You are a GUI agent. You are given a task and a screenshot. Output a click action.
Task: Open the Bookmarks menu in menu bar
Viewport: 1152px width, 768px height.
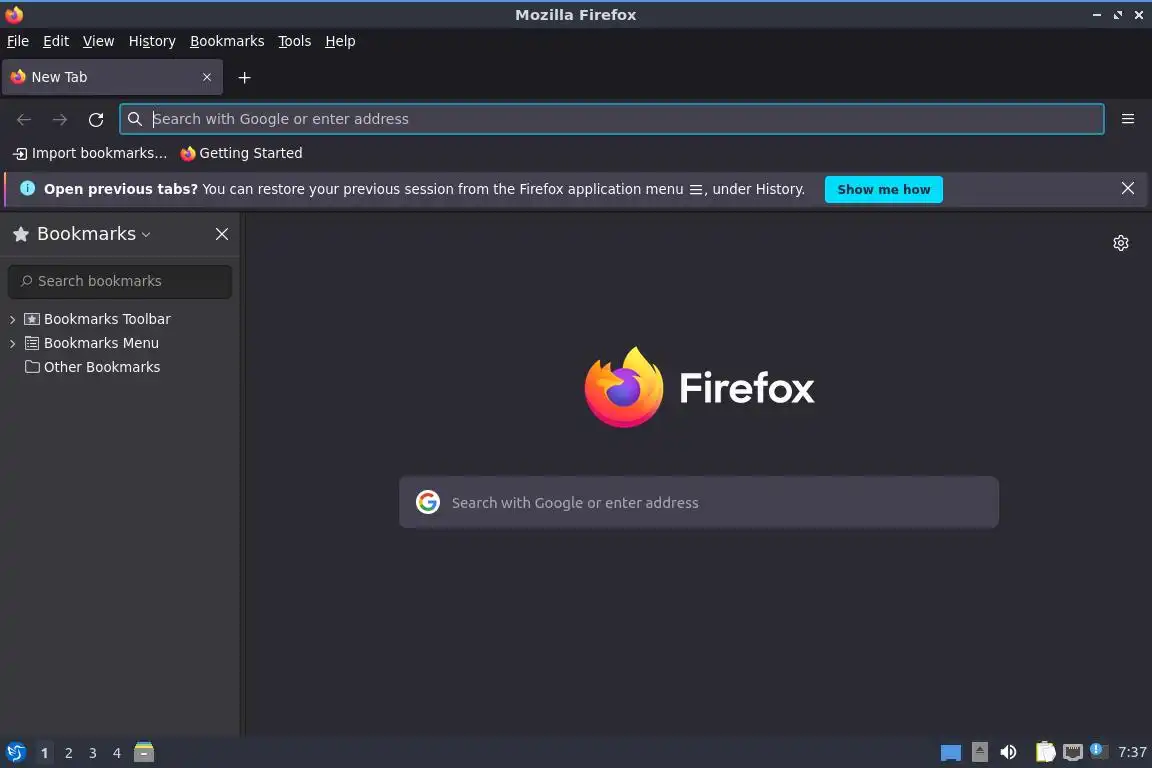click(x=227, y=41)
